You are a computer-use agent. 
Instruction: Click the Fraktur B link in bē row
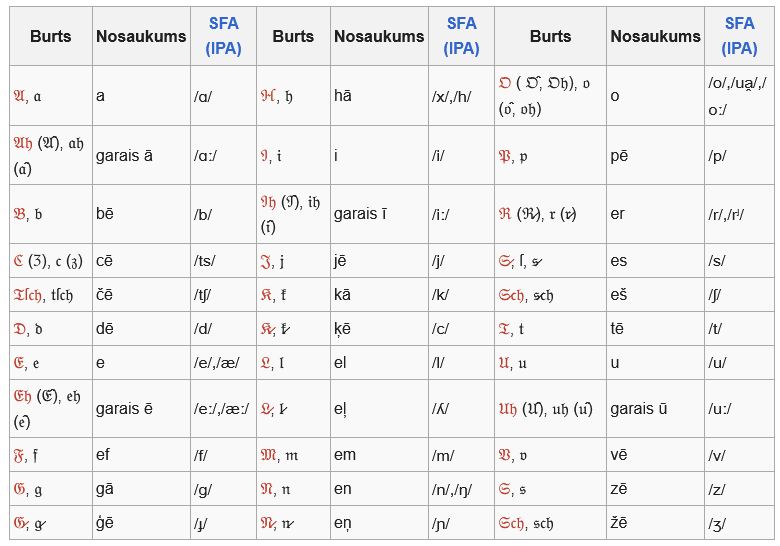tap(19, 213)
